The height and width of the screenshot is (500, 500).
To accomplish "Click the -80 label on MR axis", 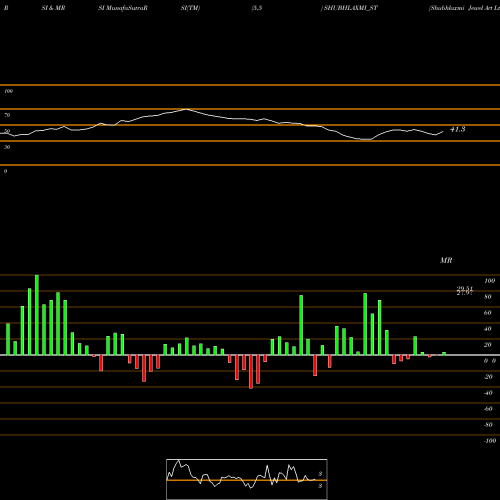I will point(488,425).
